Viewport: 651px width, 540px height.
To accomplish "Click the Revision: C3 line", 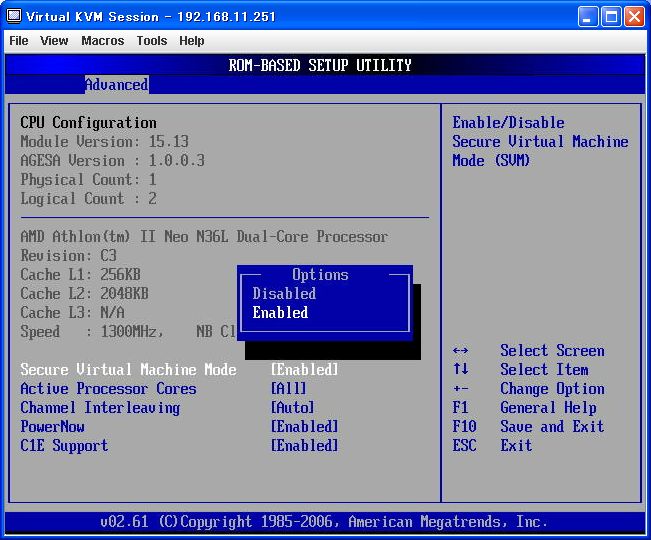I will click(69, 256).
